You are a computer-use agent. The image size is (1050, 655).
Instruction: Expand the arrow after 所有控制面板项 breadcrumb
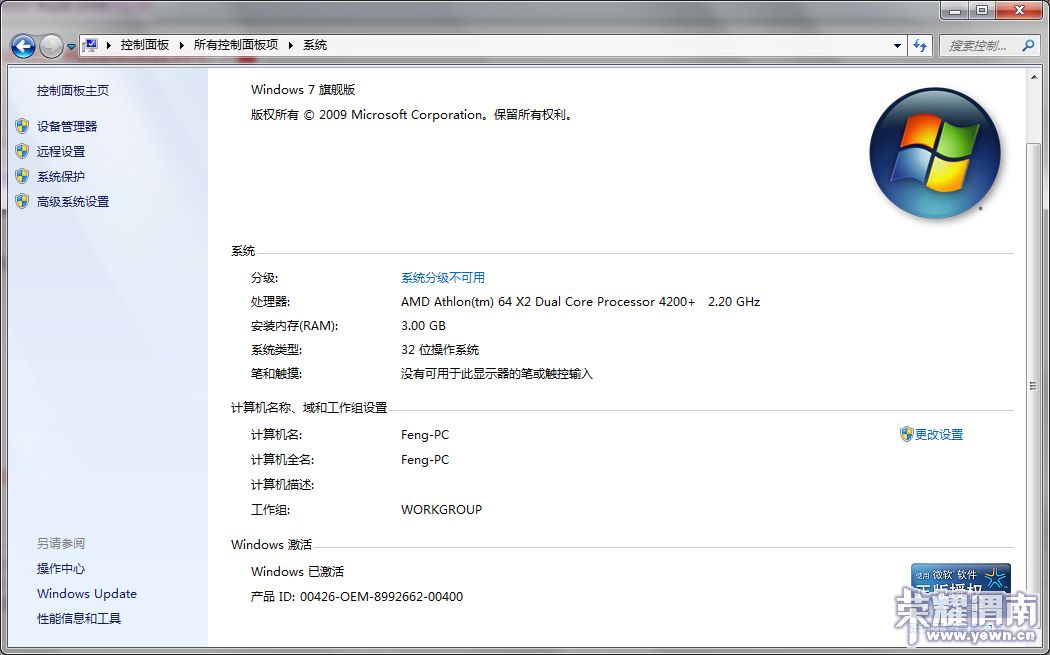pyautogui.click(x=290, y=45)
